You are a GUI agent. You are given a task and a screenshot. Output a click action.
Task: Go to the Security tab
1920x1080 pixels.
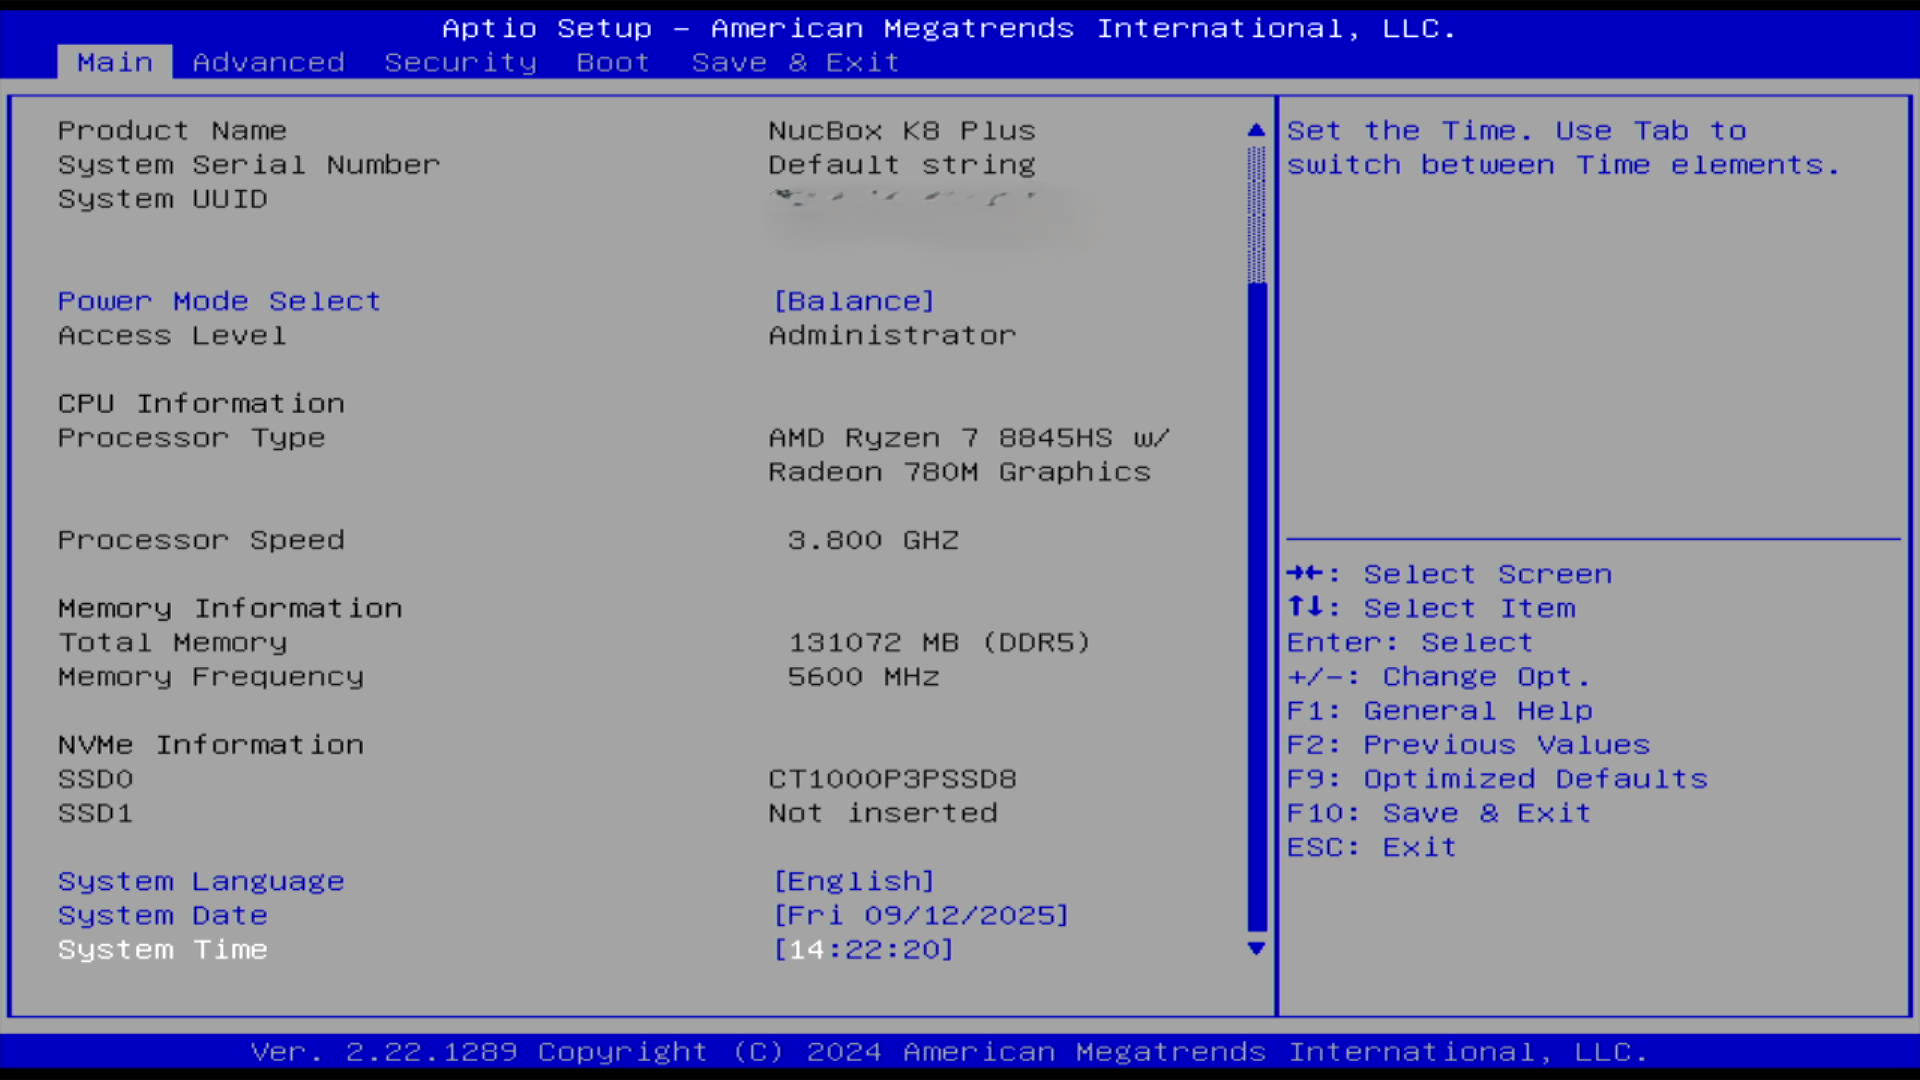(x=460, y=62)
